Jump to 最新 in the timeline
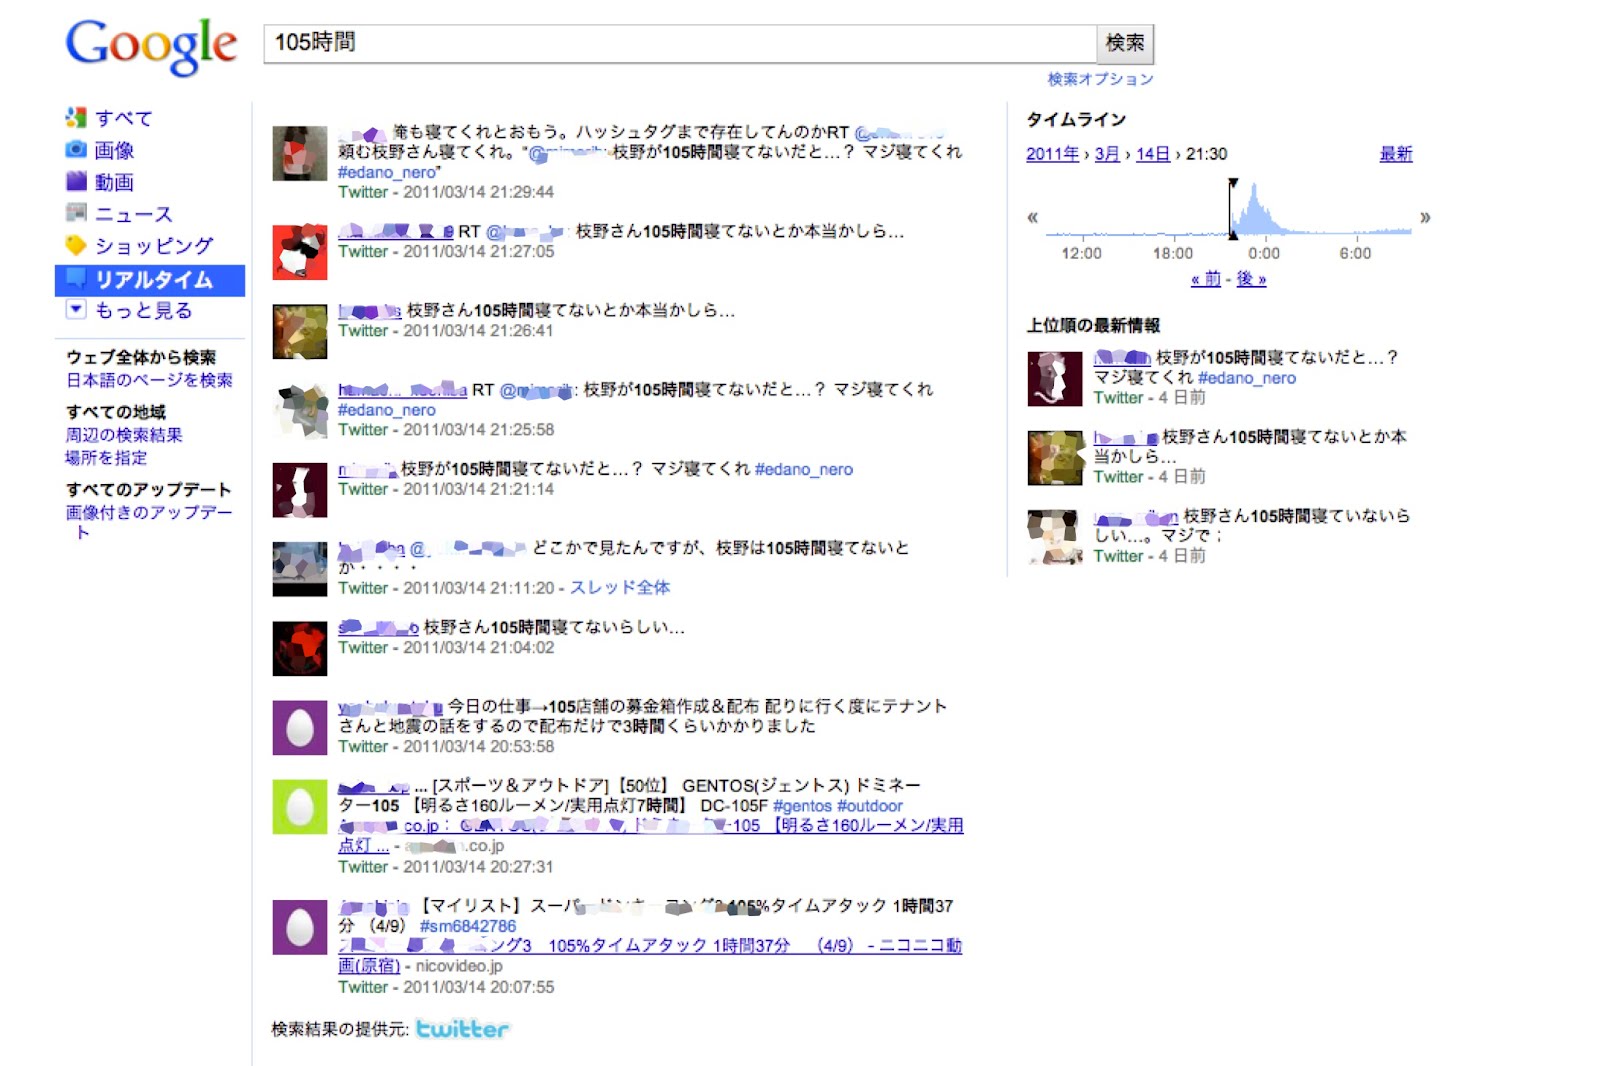Screen dimensions: 1600x1066 click(1396, 154)
